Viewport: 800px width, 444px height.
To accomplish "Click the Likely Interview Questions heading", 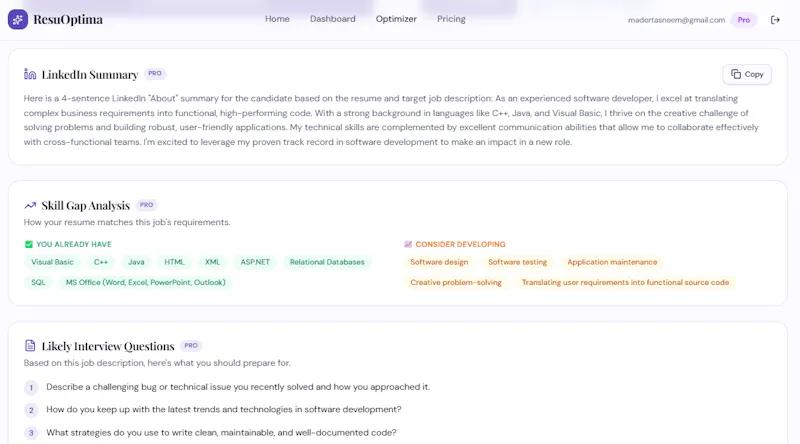I will tap(108, 346).
